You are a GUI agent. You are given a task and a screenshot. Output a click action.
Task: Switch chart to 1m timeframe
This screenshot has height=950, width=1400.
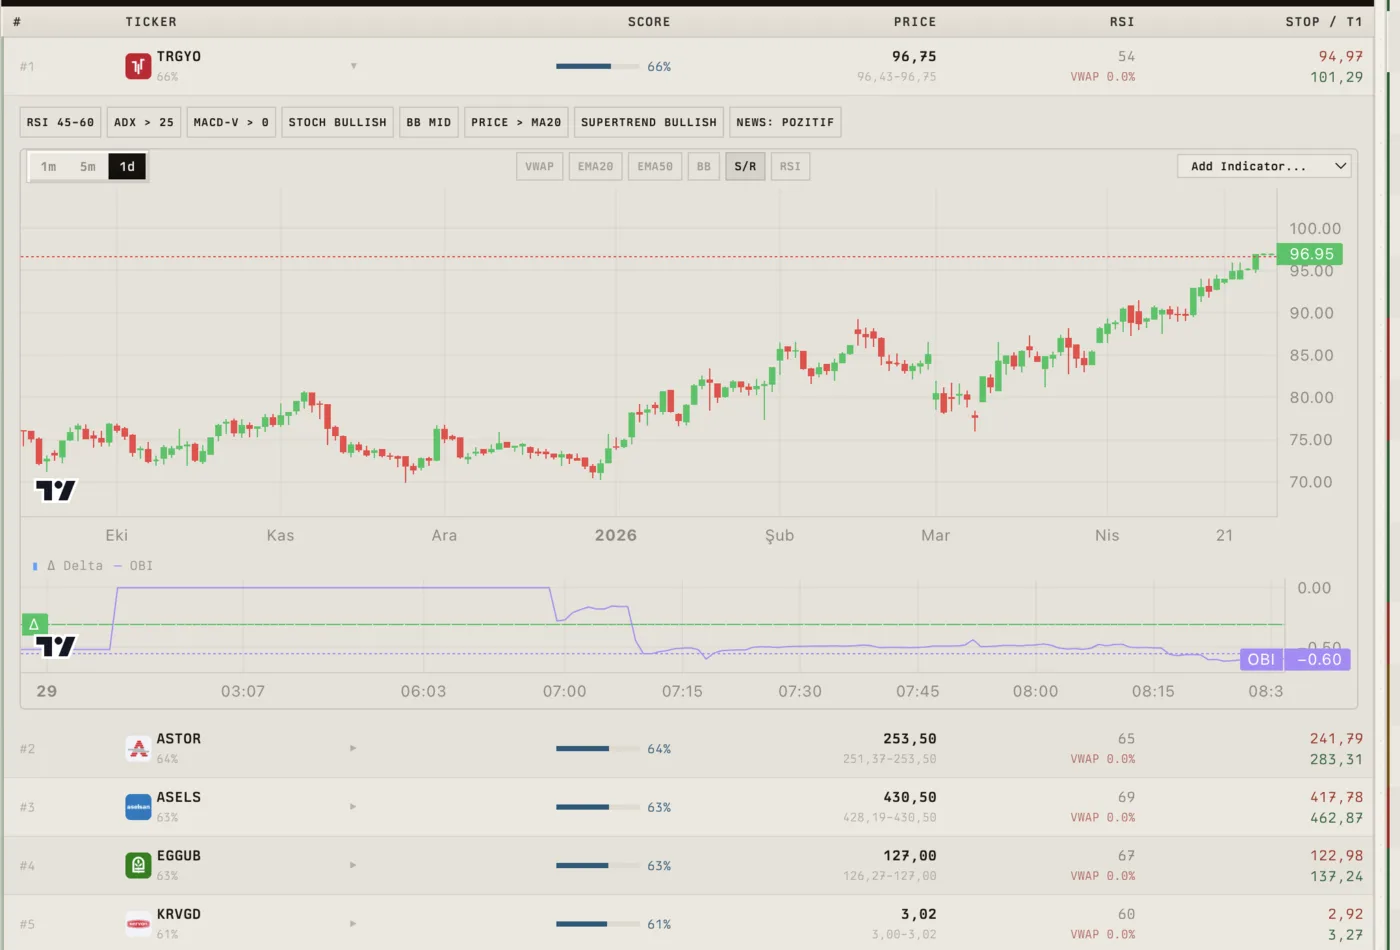click(x=49, y=167)
